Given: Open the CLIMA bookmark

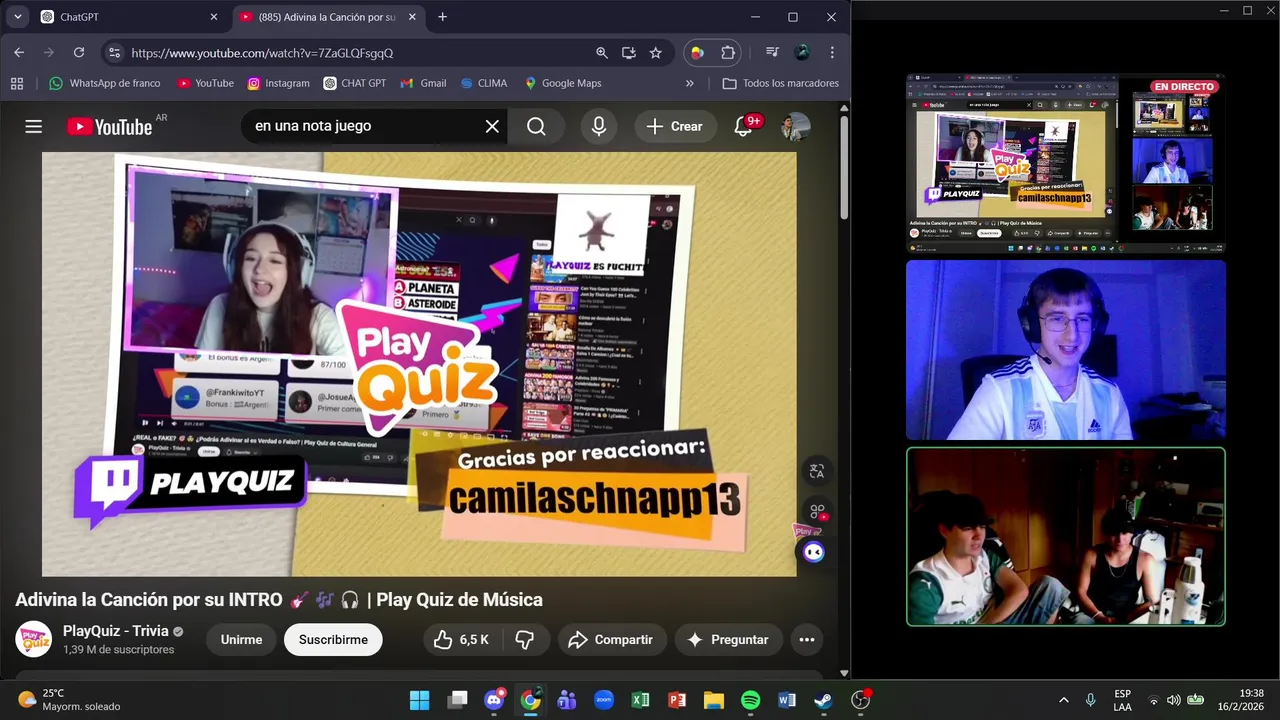Looking at the screenshot, I should point(484,83).
